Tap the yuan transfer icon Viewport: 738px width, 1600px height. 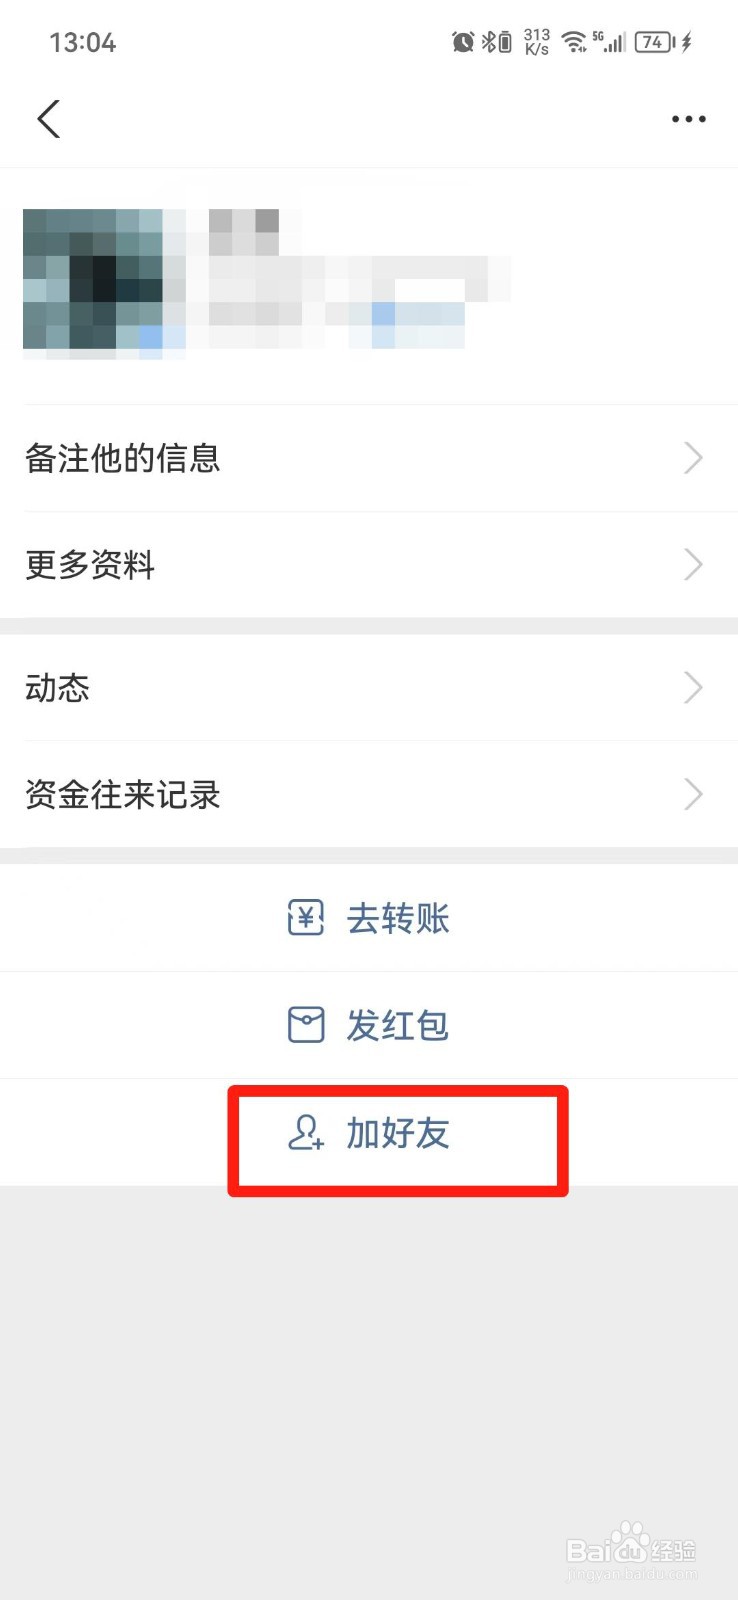pyautogui.click(x=306, y=918)
